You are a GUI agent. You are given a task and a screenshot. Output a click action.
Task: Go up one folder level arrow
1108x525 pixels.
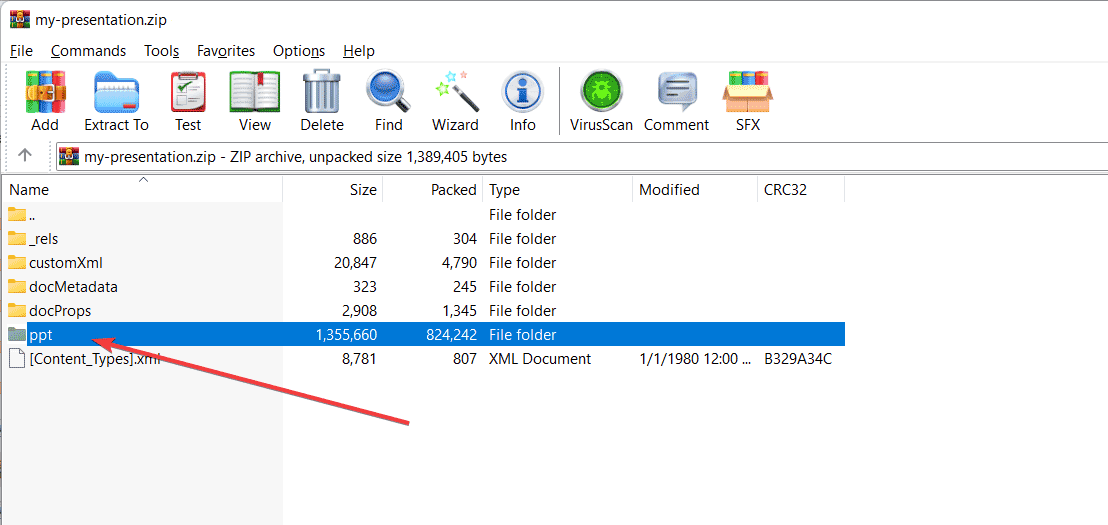[25, 155]
